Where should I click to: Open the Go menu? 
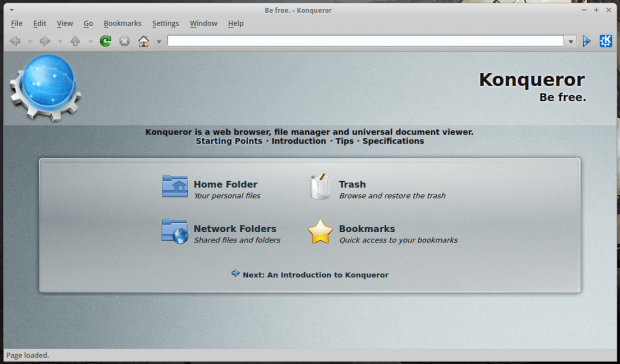point(88,24)
